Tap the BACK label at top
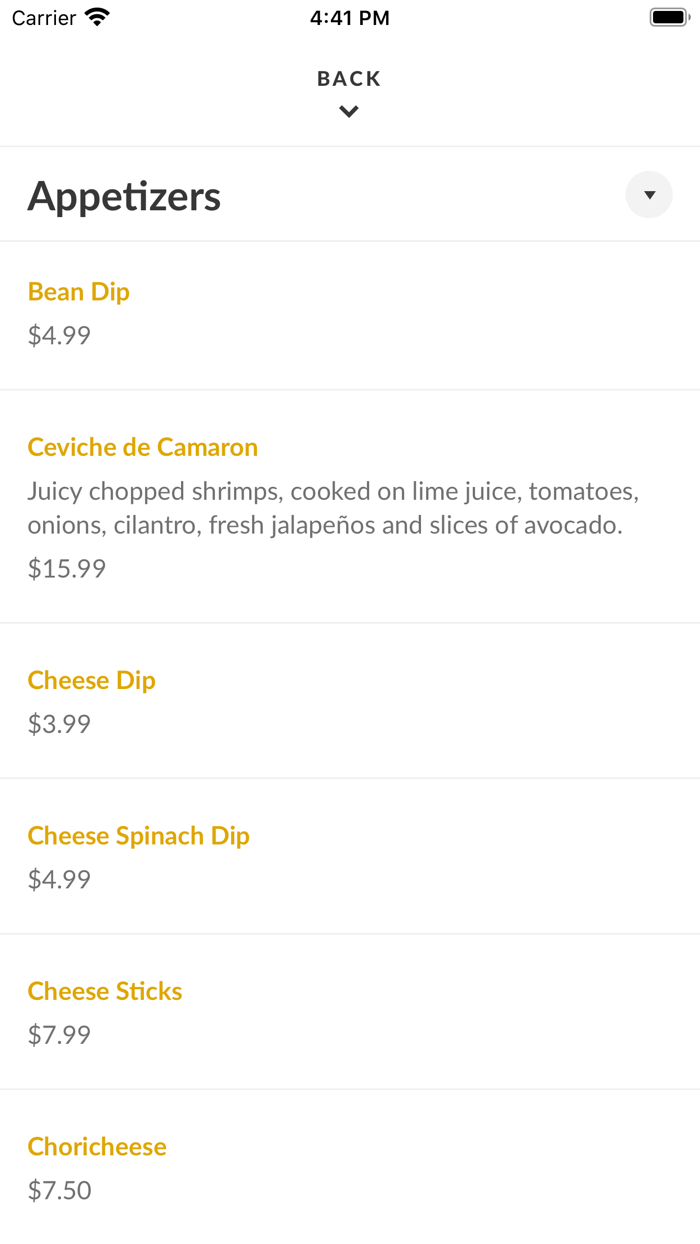This screenshot has width=700, height=1244. point(349,79)
